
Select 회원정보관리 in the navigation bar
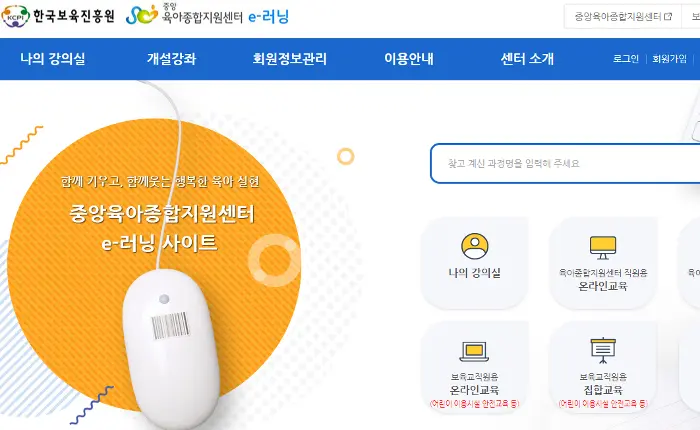click(290, 58)
